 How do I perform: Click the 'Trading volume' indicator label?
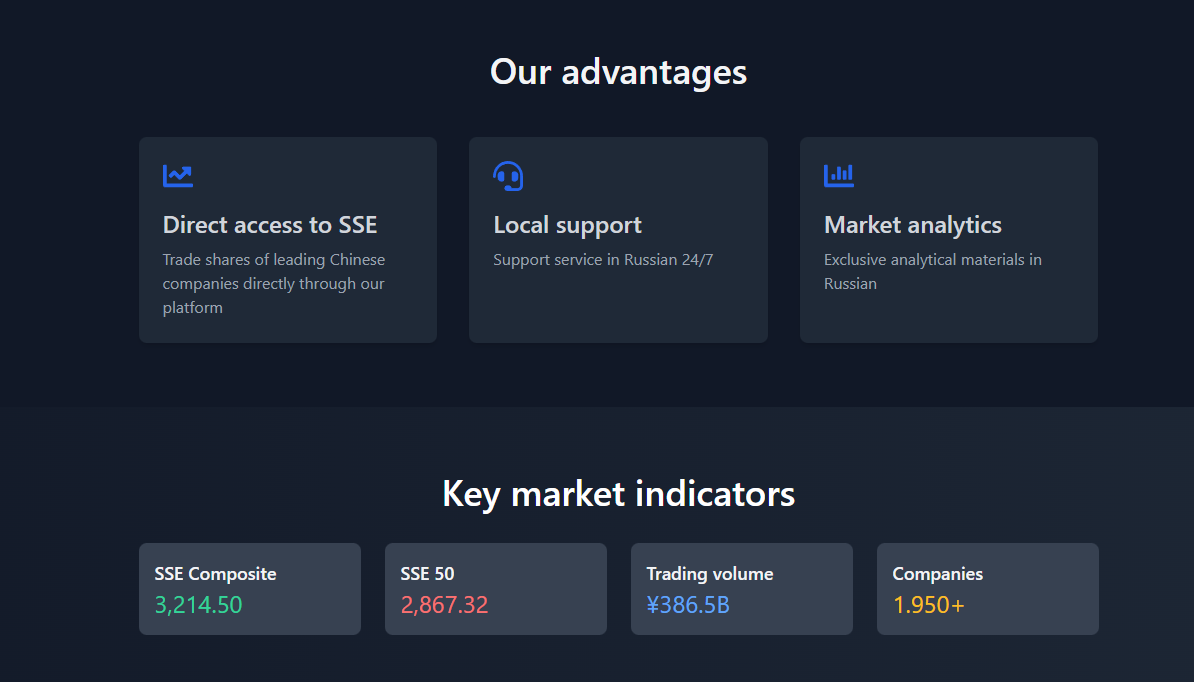(x=709, y=574)
